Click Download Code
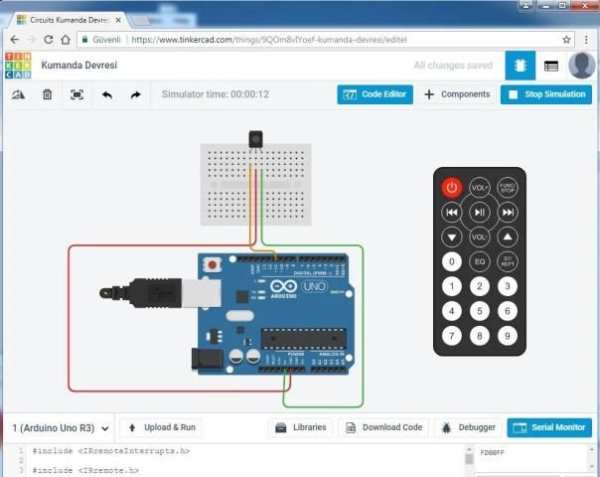This screenshot has width=600, height=477. click(x=384, y=428)
